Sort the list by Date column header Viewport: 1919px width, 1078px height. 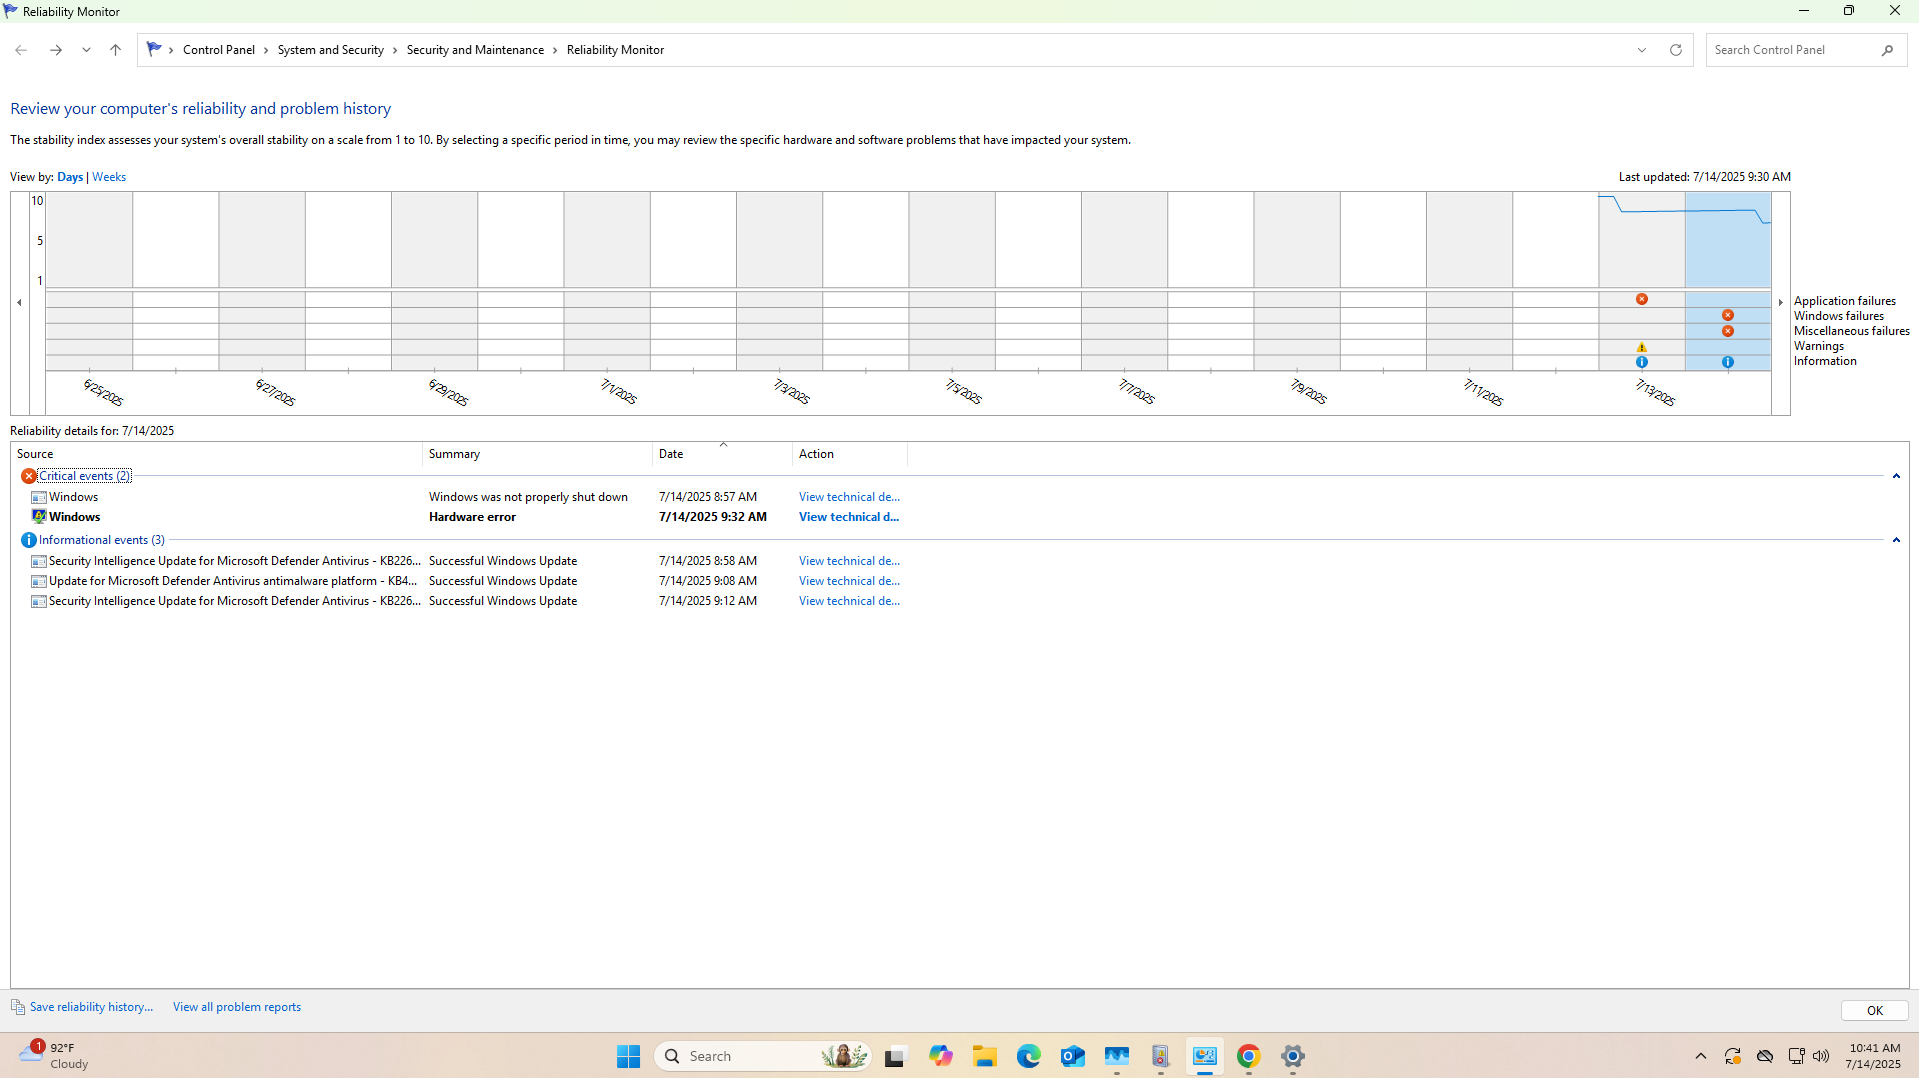click(x=671, y=454)
